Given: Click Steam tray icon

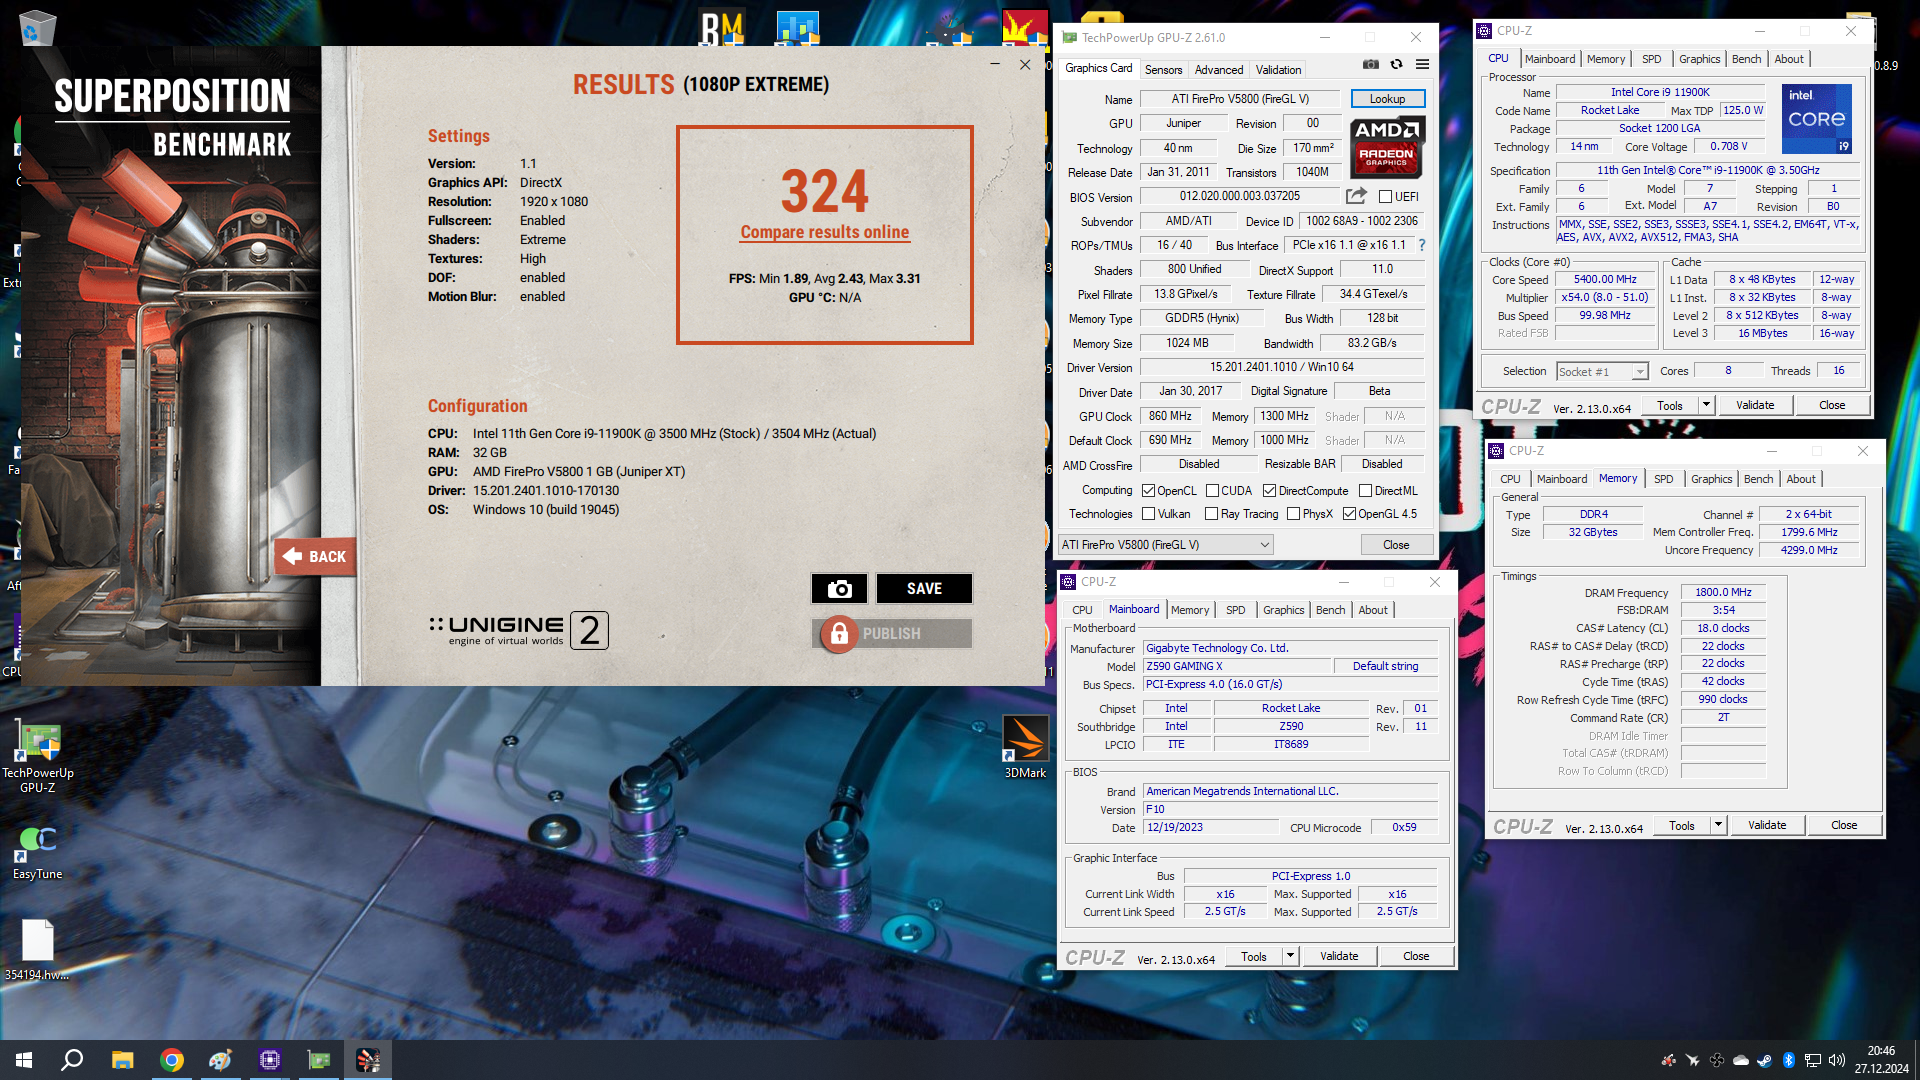Looking at the screenshot, I should tap(1764, 1060).
